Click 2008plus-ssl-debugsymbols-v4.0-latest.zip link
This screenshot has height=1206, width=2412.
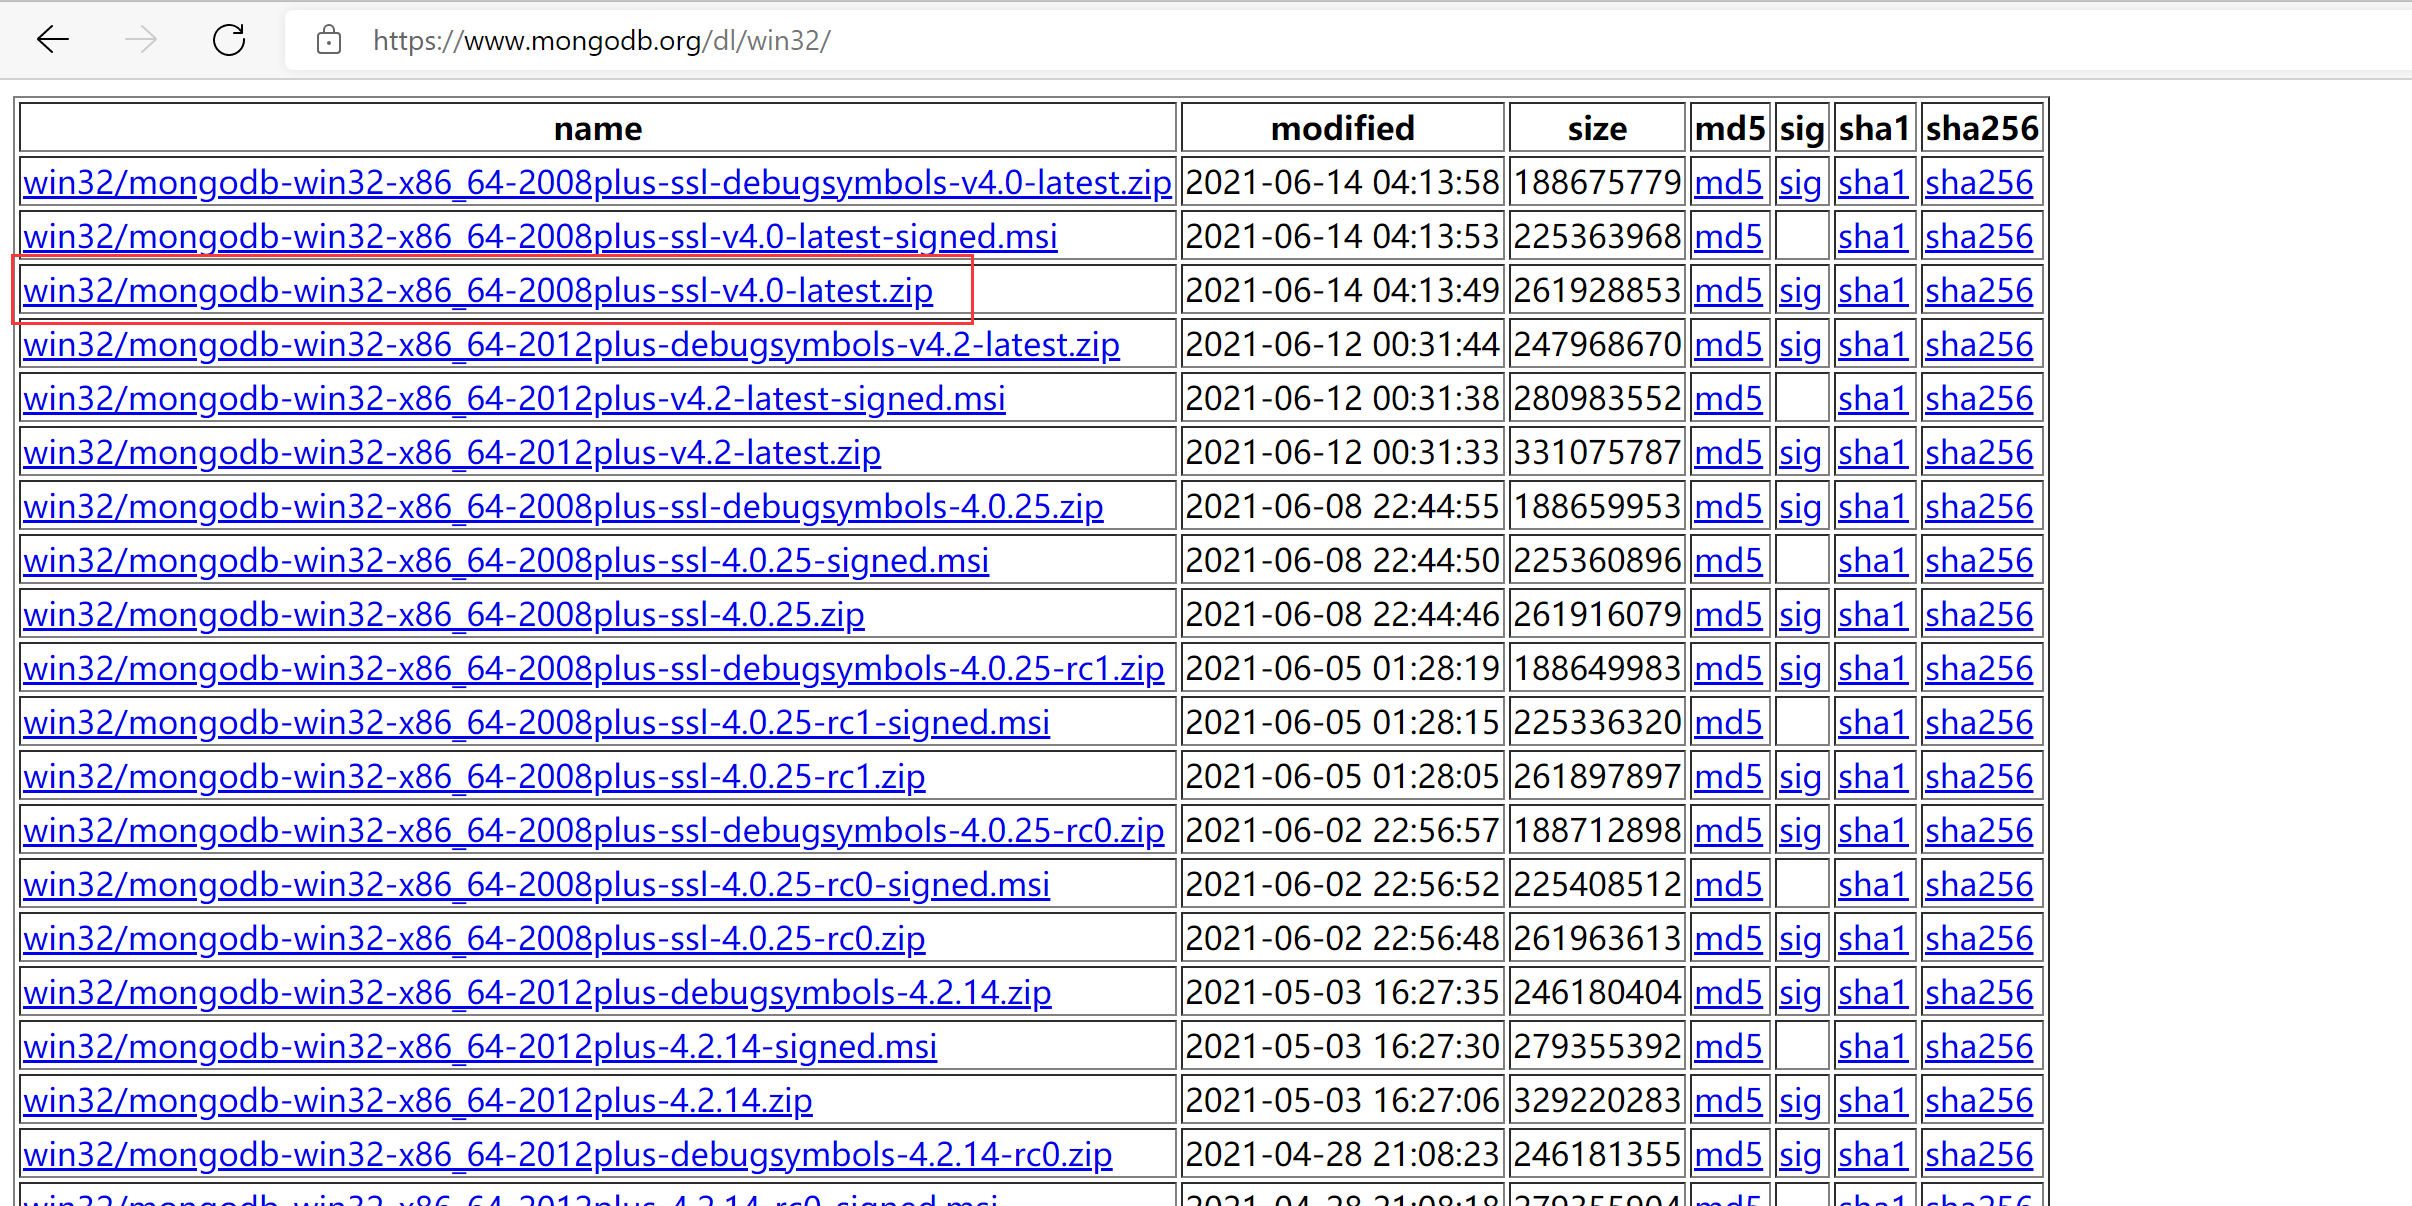pyautogui.click(x=597, y=183)
